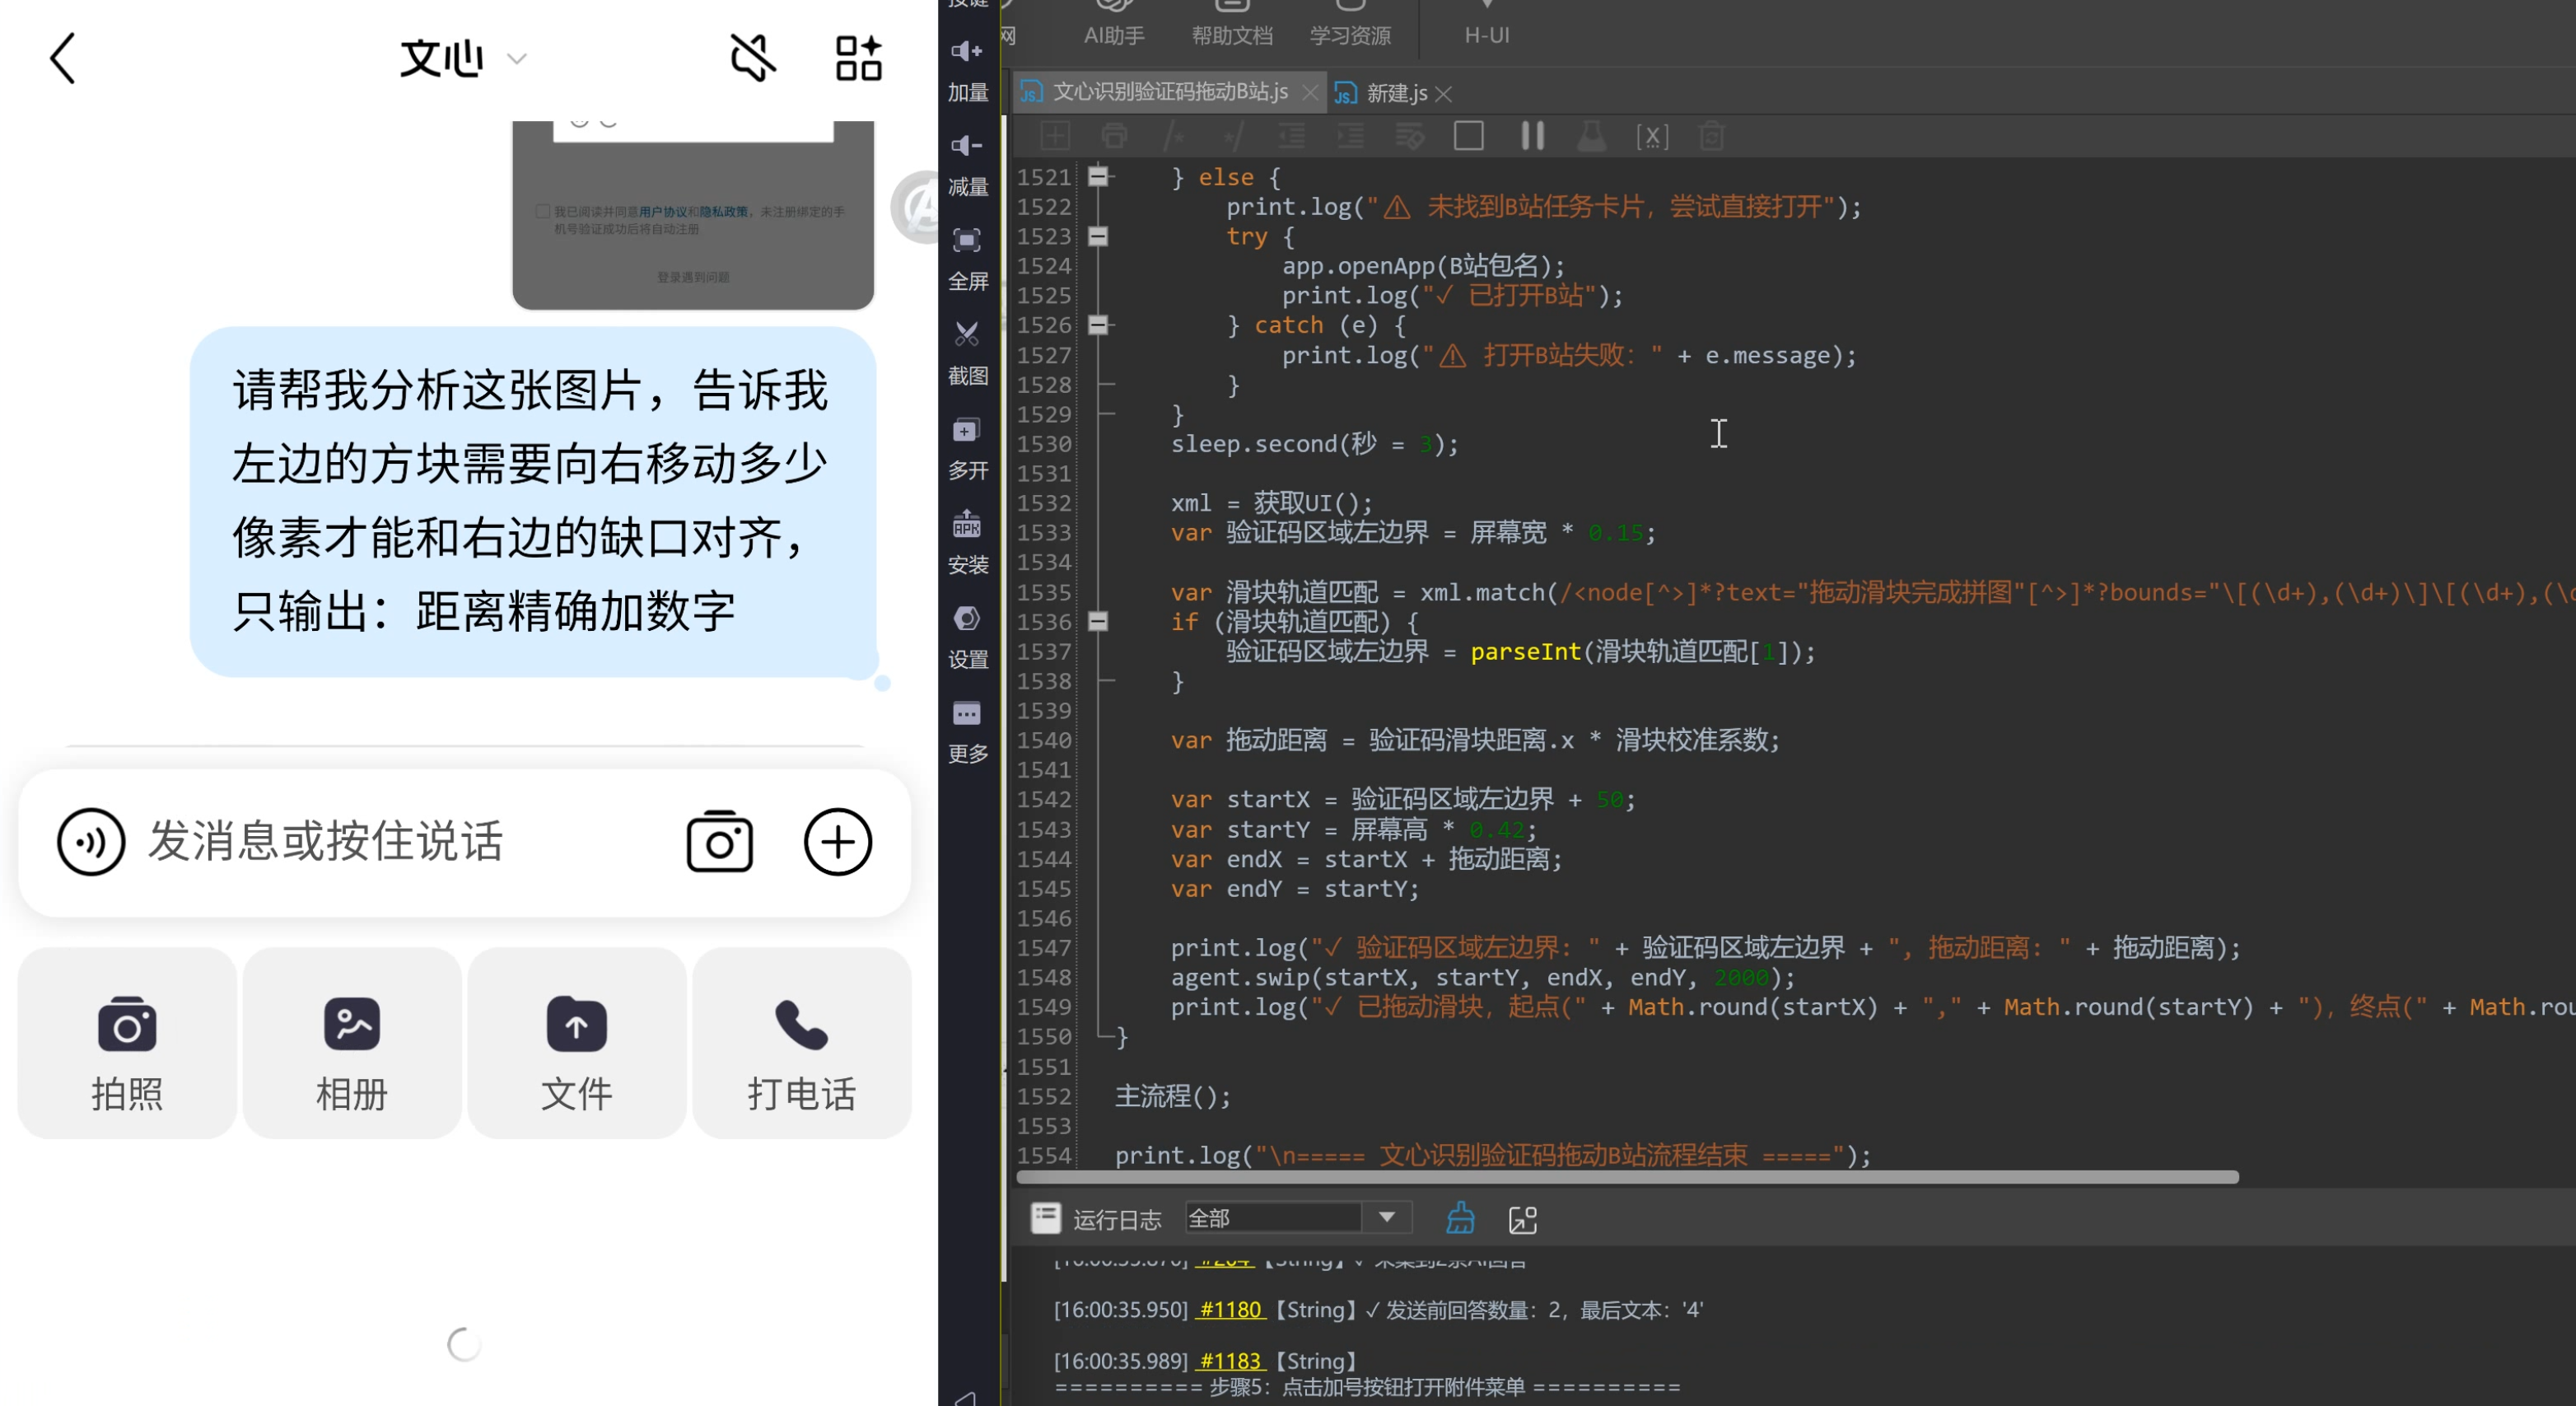Click the pause icon in editor toolbar

[1532, 136]
